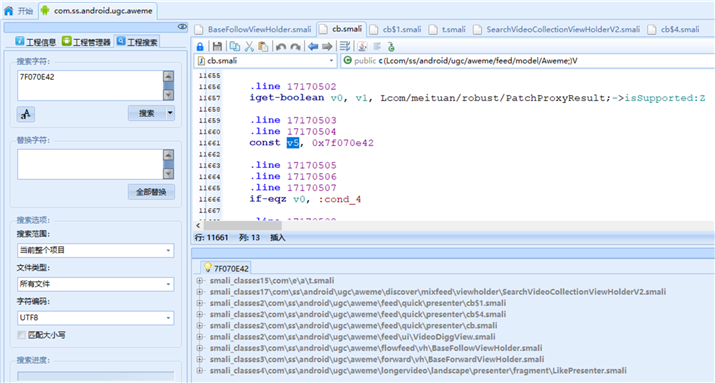The width and height of the screenshot is (715, 383).
Task: Expand the VideoDiggView.smali search result
Action: [200, 337]
